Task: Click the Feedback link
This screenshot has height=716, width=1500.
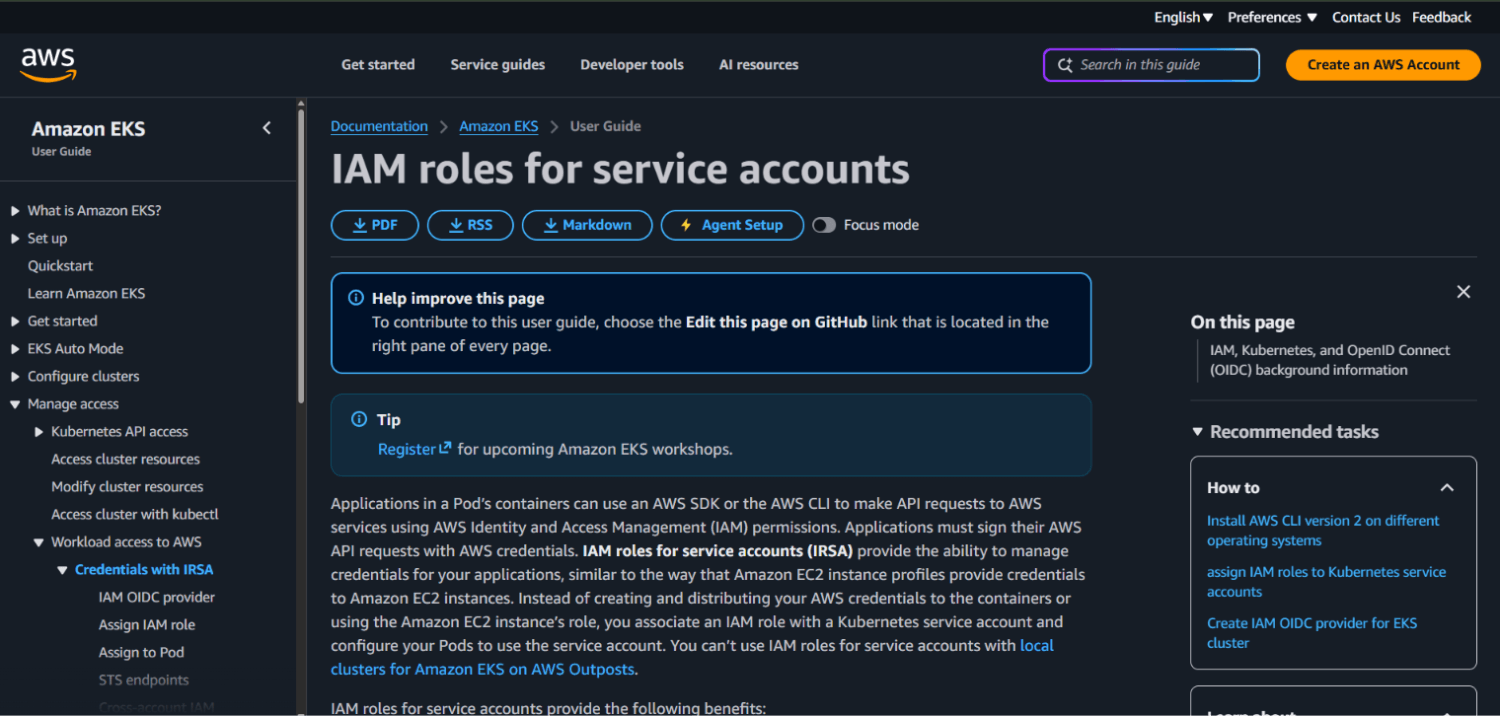Action: [1441, 17]
